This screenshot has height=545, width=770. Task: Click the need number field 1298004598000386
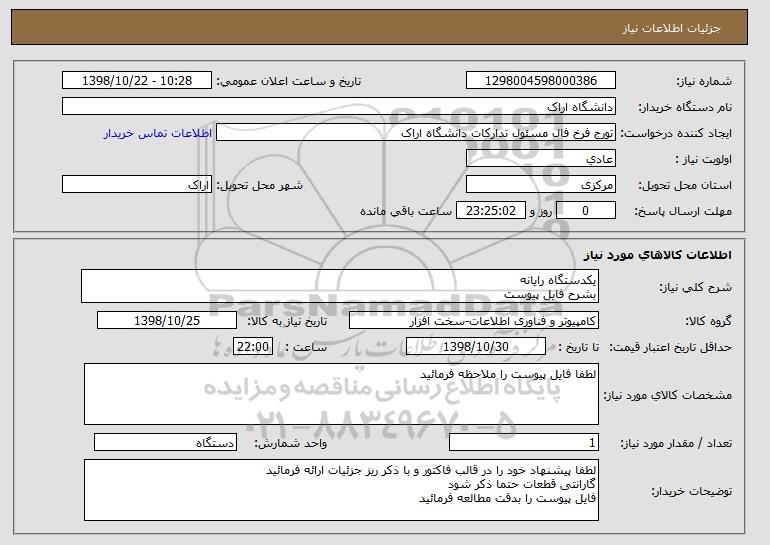(x=541, y=81)
